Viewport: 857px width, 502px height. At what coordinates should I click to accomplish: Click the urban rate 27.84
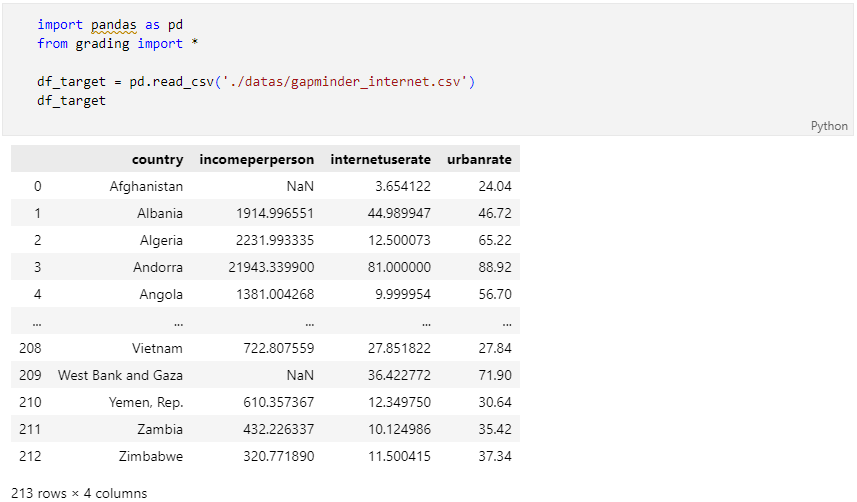click(x=495, y=348)
